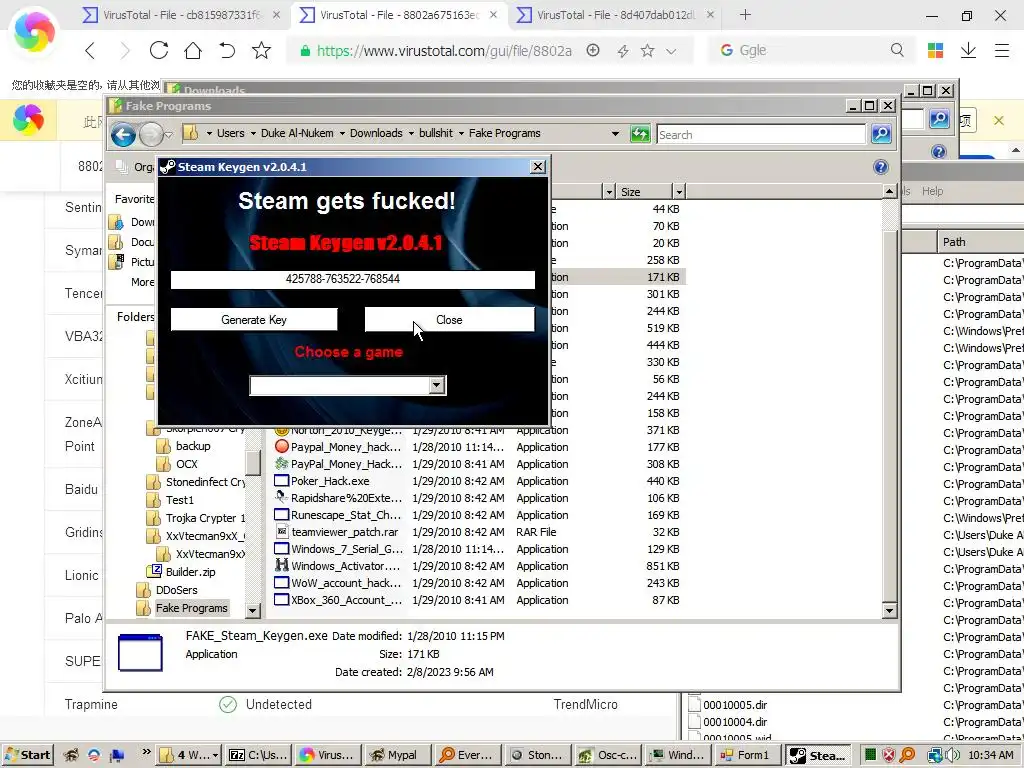Click forward arrow in Fake Programs window

[151, 135]
